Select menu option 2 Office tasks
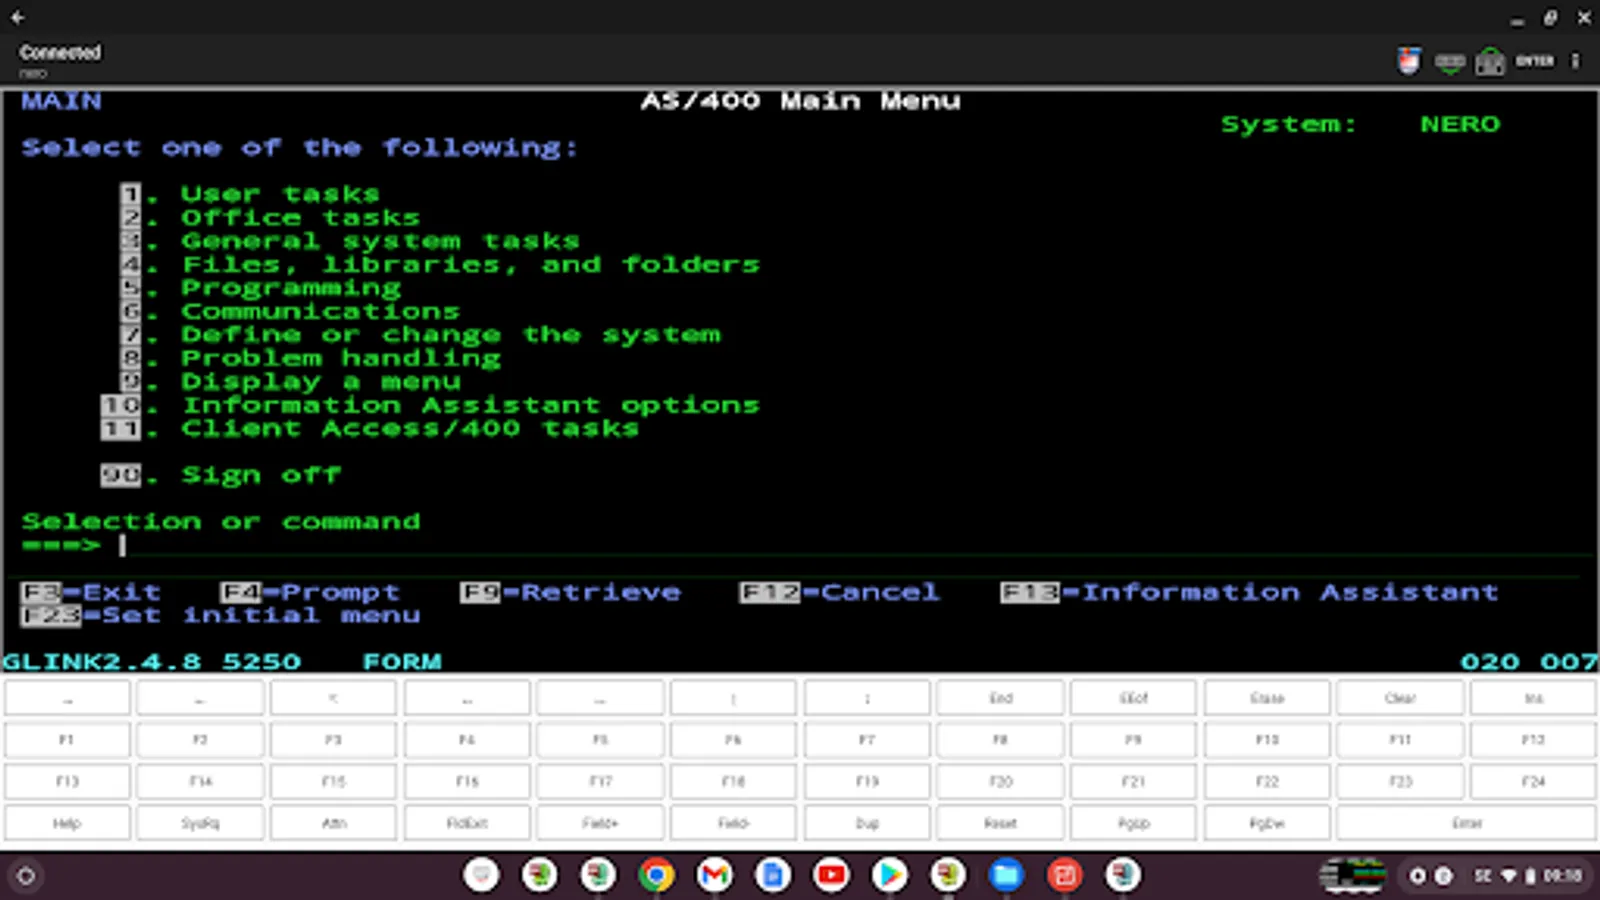This screenshot has height=900, width=1600. click(x=270, y=217)
